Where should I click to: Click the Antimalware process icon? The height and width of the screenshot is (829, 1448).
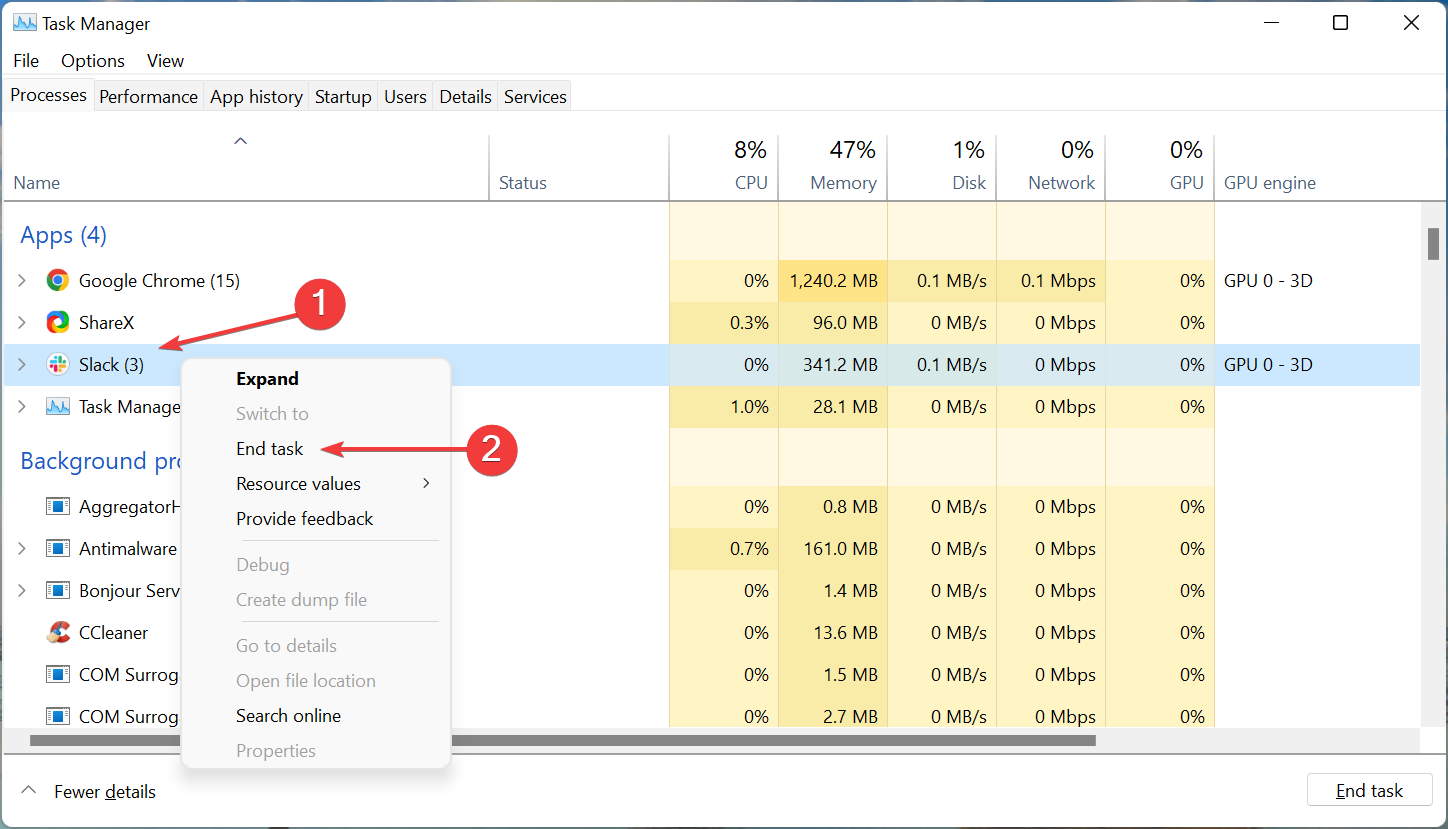57,549
